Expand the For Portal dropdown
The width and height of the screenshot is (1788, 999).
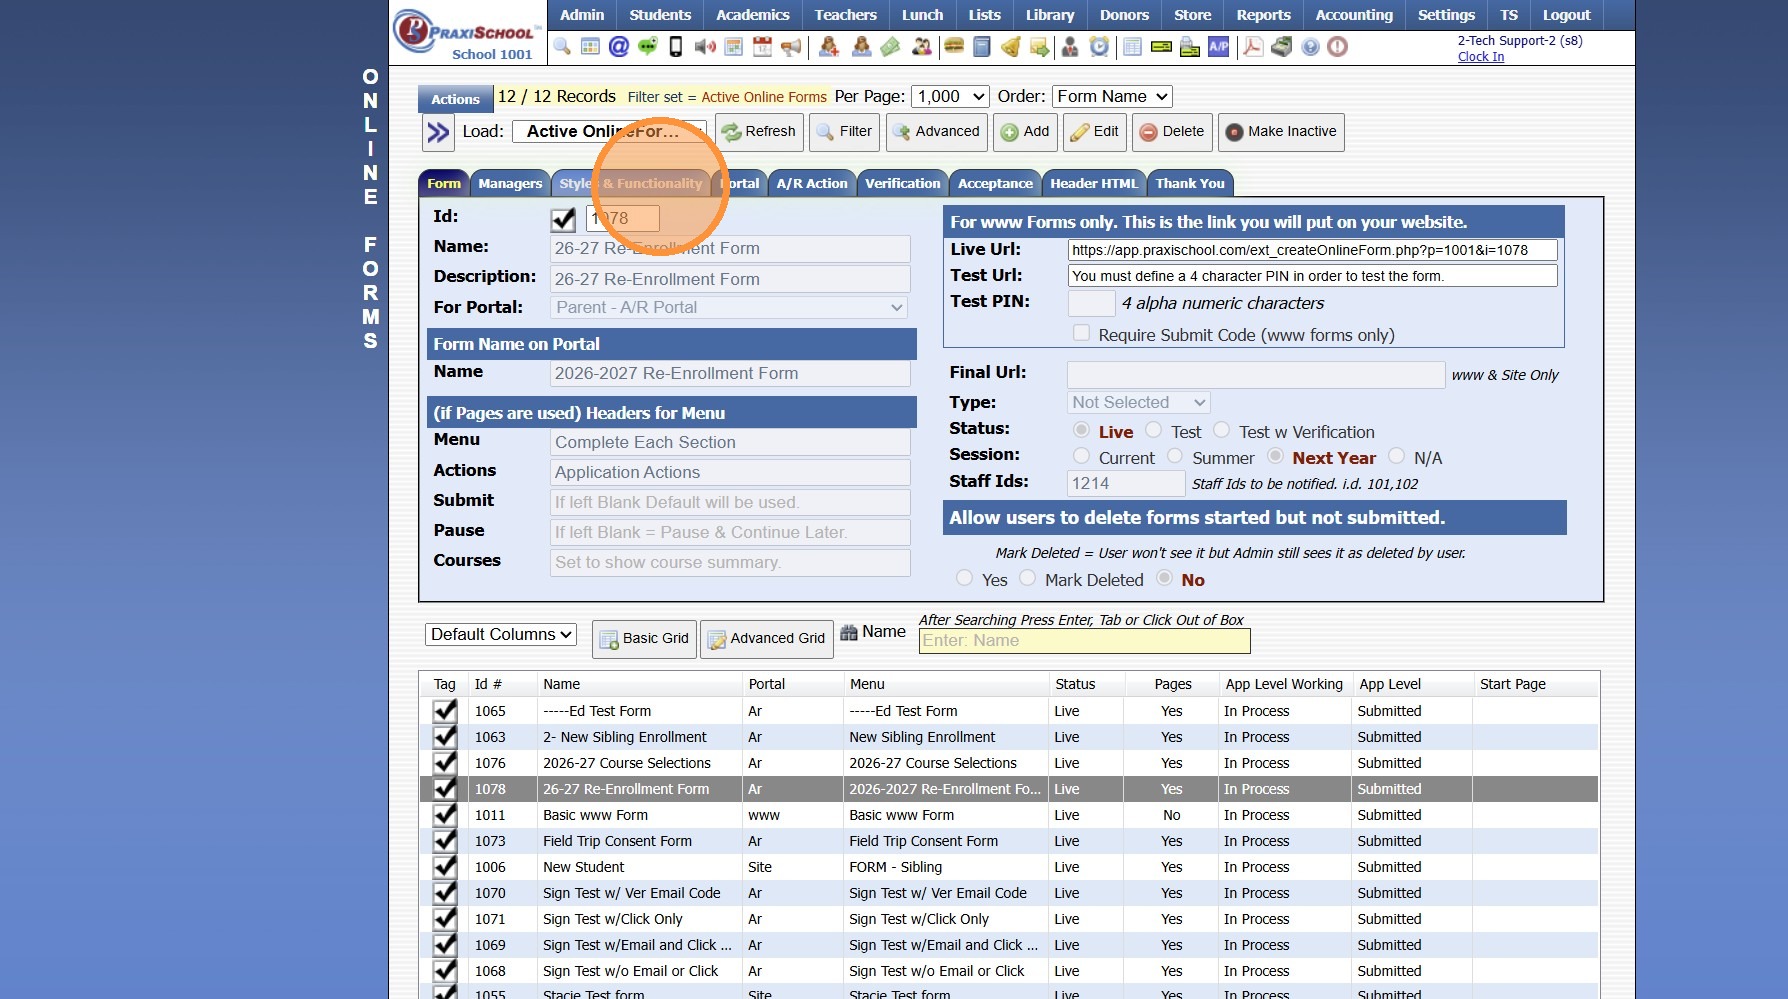click(x=730, y=307)
